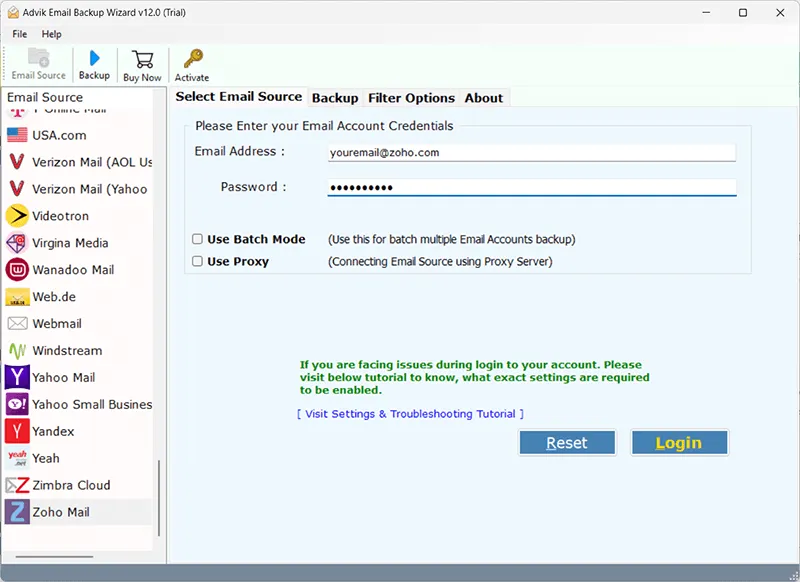Click the app icon in title bar
The image size is (800, 582).
click(13, 13)
